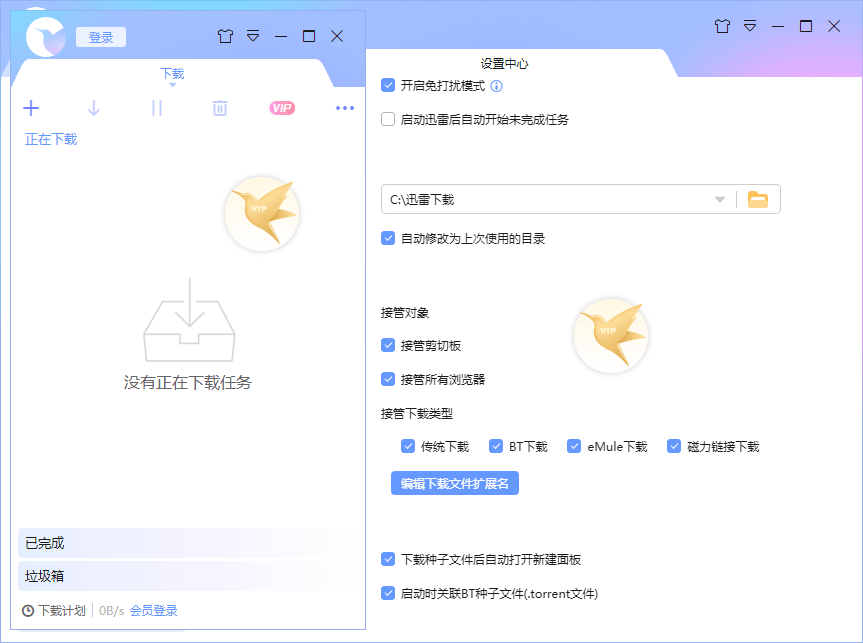Uncheck 传统下载 checkbox

[408, 446]
